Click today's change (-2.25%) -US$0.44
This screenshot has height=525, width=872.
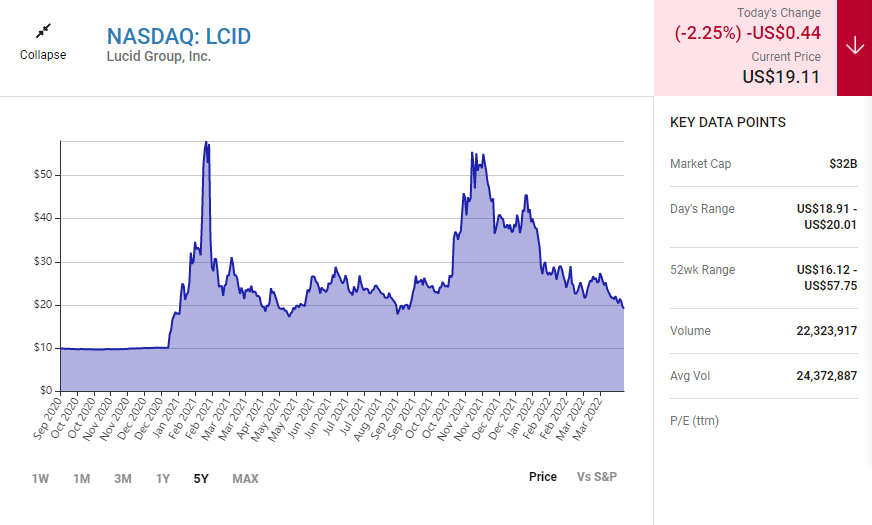pos(747,33)
